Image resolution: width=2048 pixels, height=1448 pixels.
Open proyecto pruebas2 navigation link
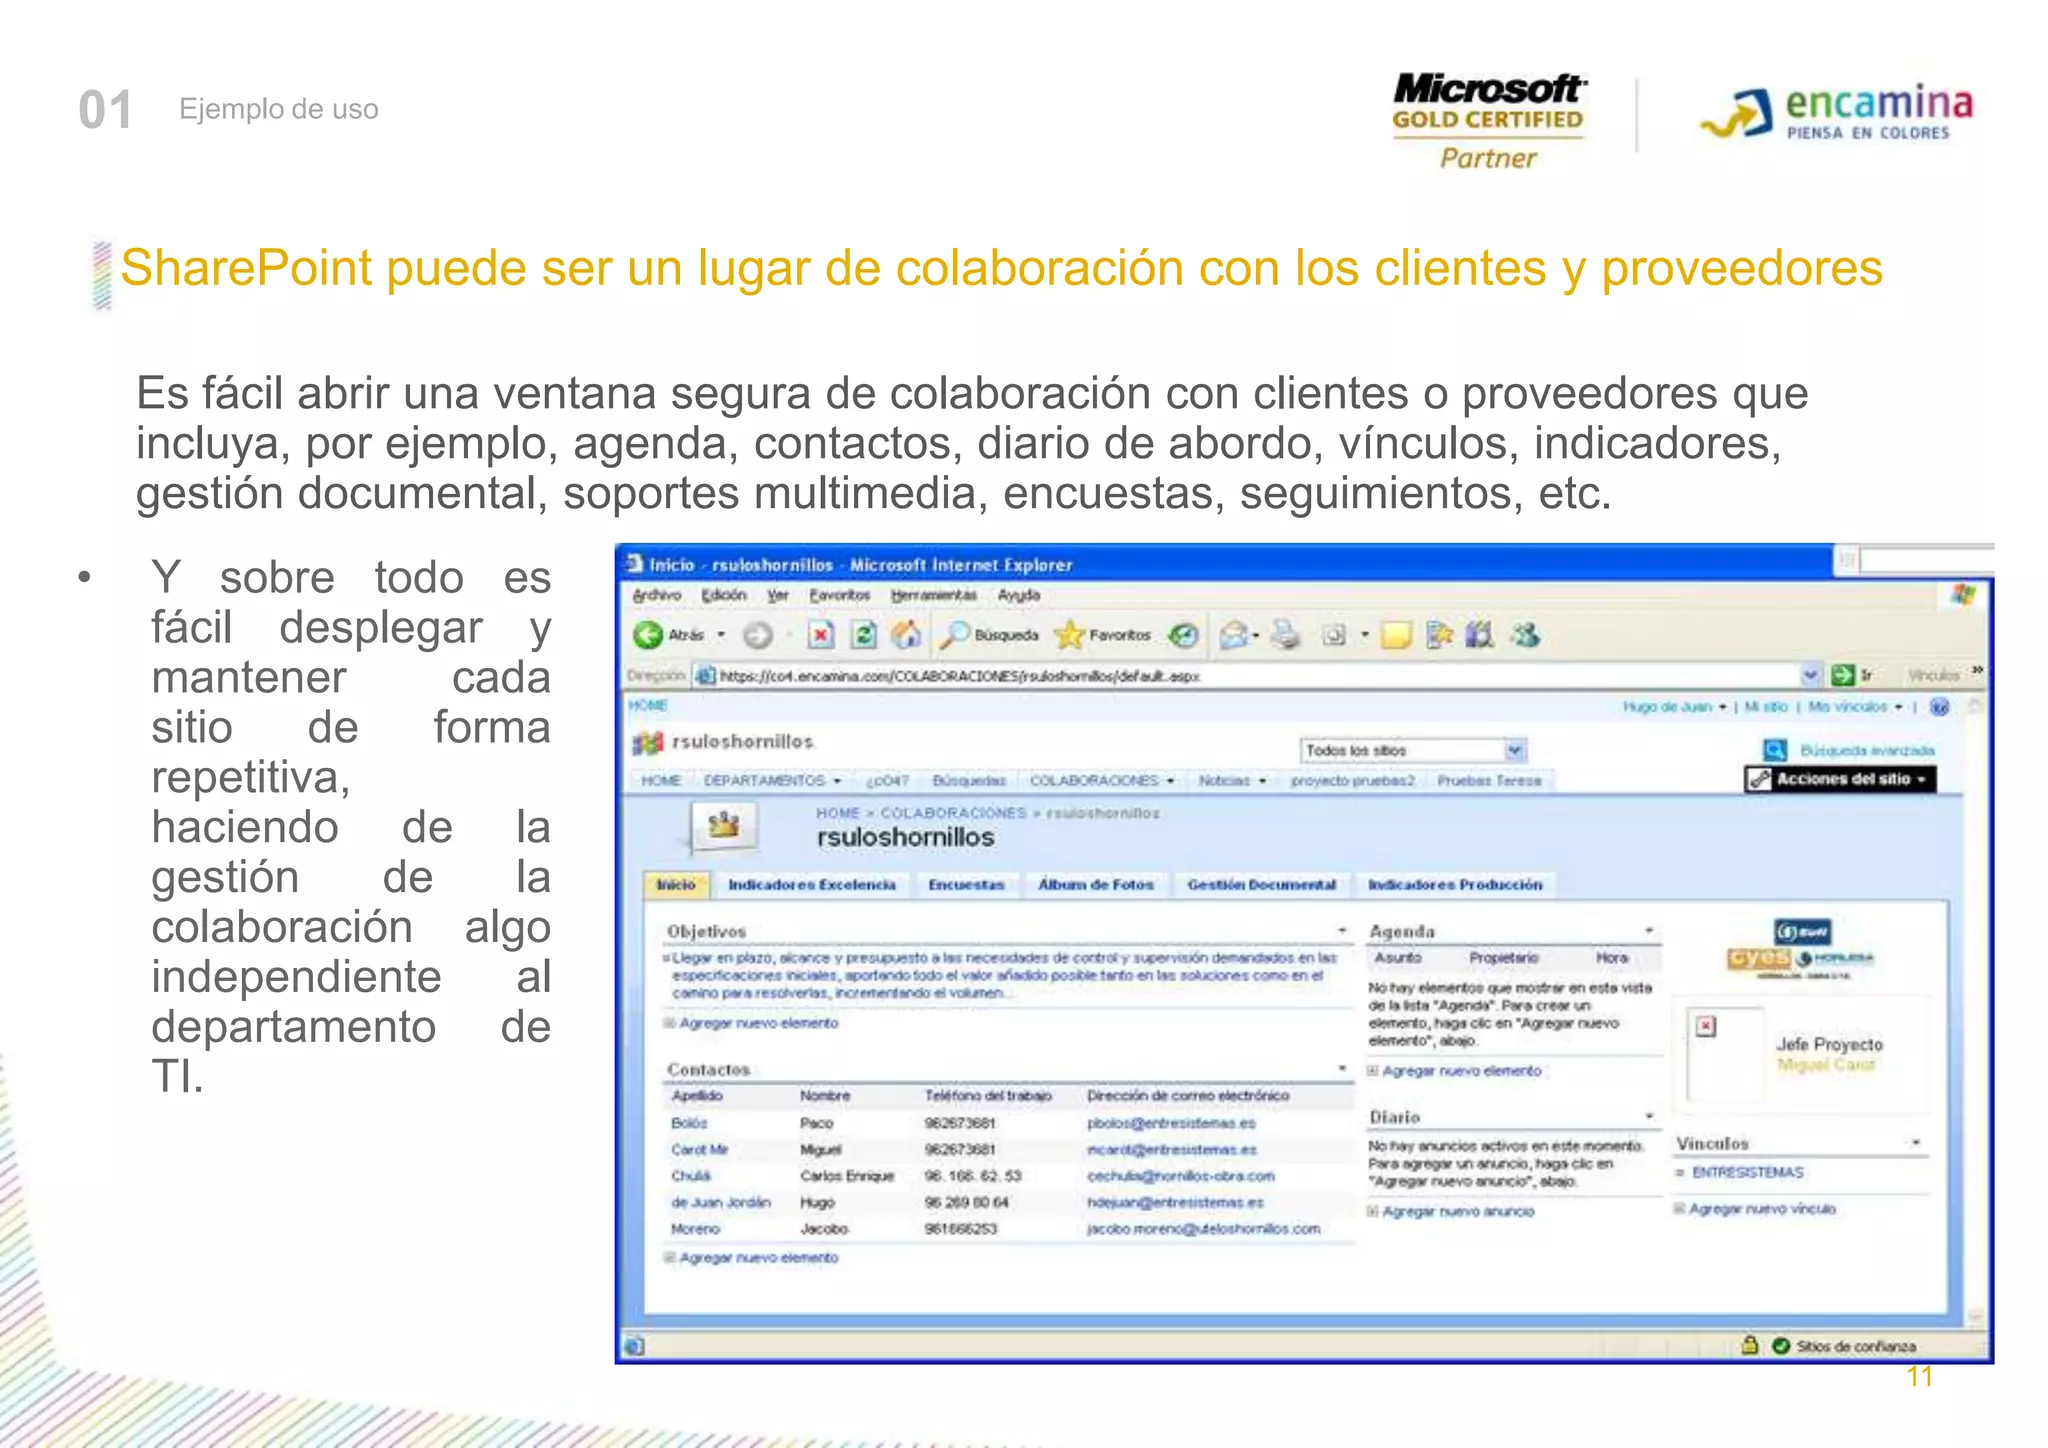click(1353, 781)
